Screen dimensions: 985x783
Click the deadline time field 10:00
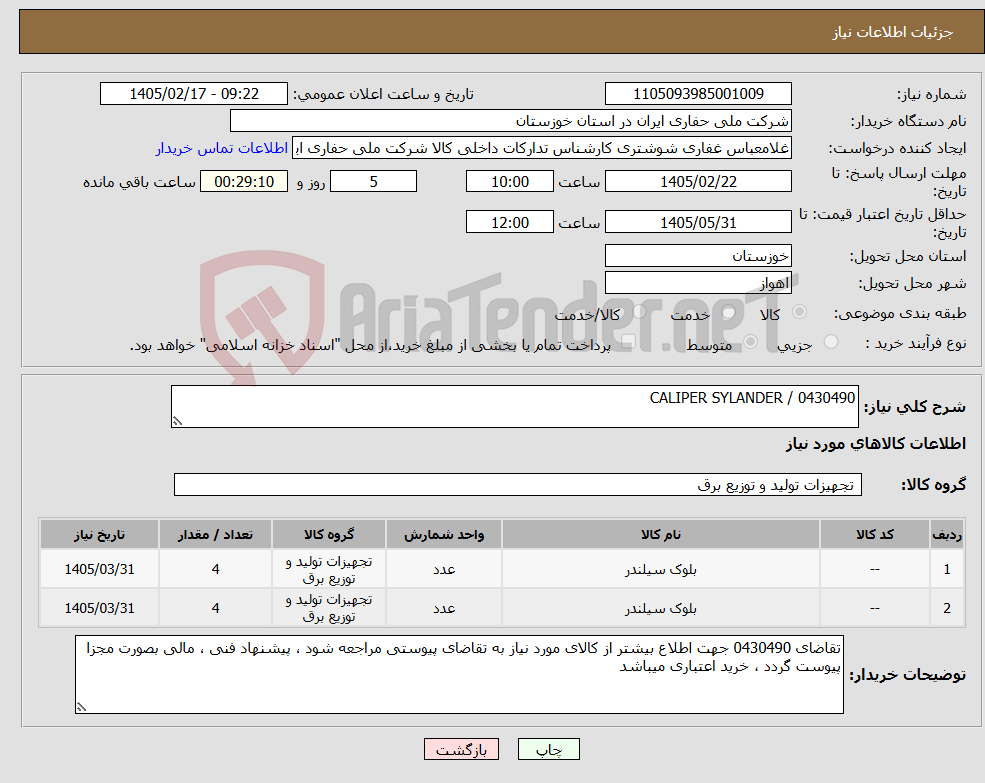click(x=509, y=182)
